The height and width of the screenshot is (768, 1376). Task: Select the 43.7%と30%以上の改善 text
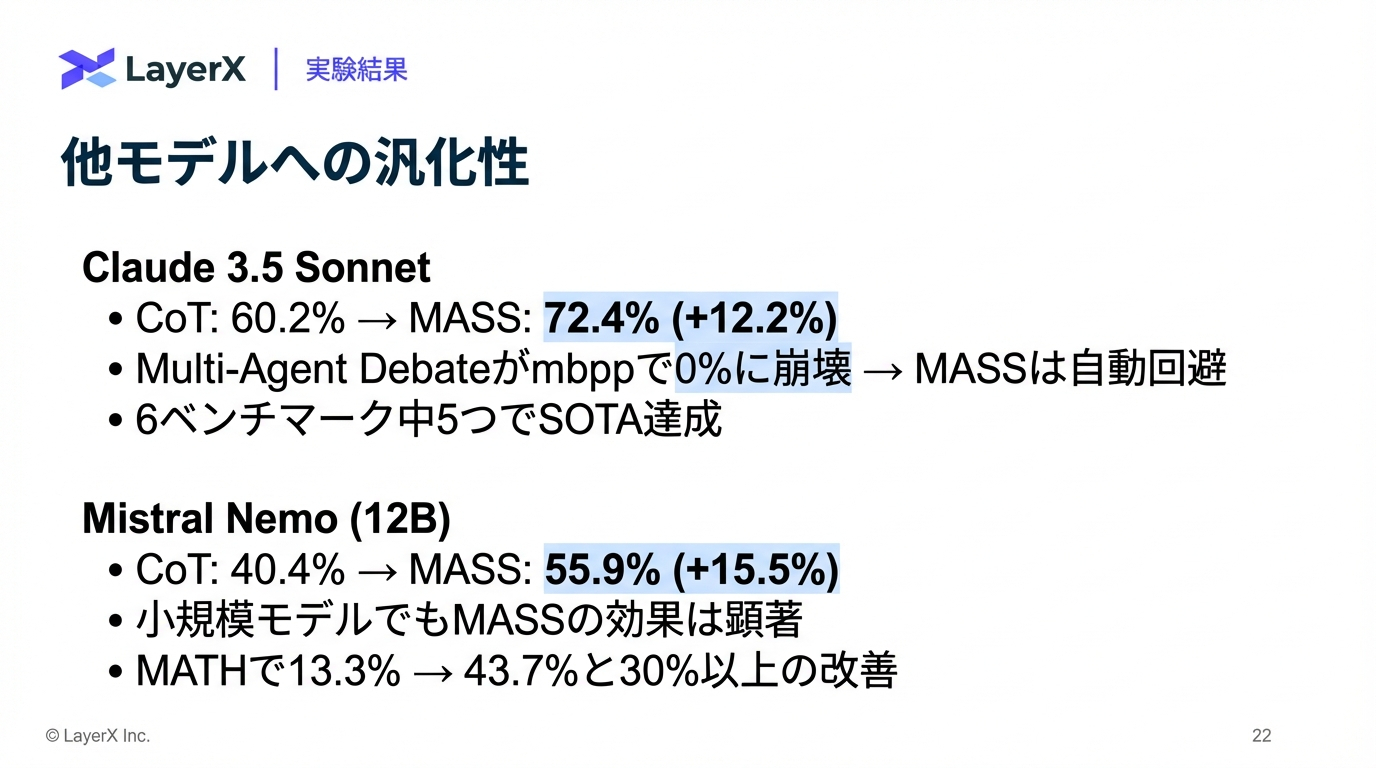680,671
